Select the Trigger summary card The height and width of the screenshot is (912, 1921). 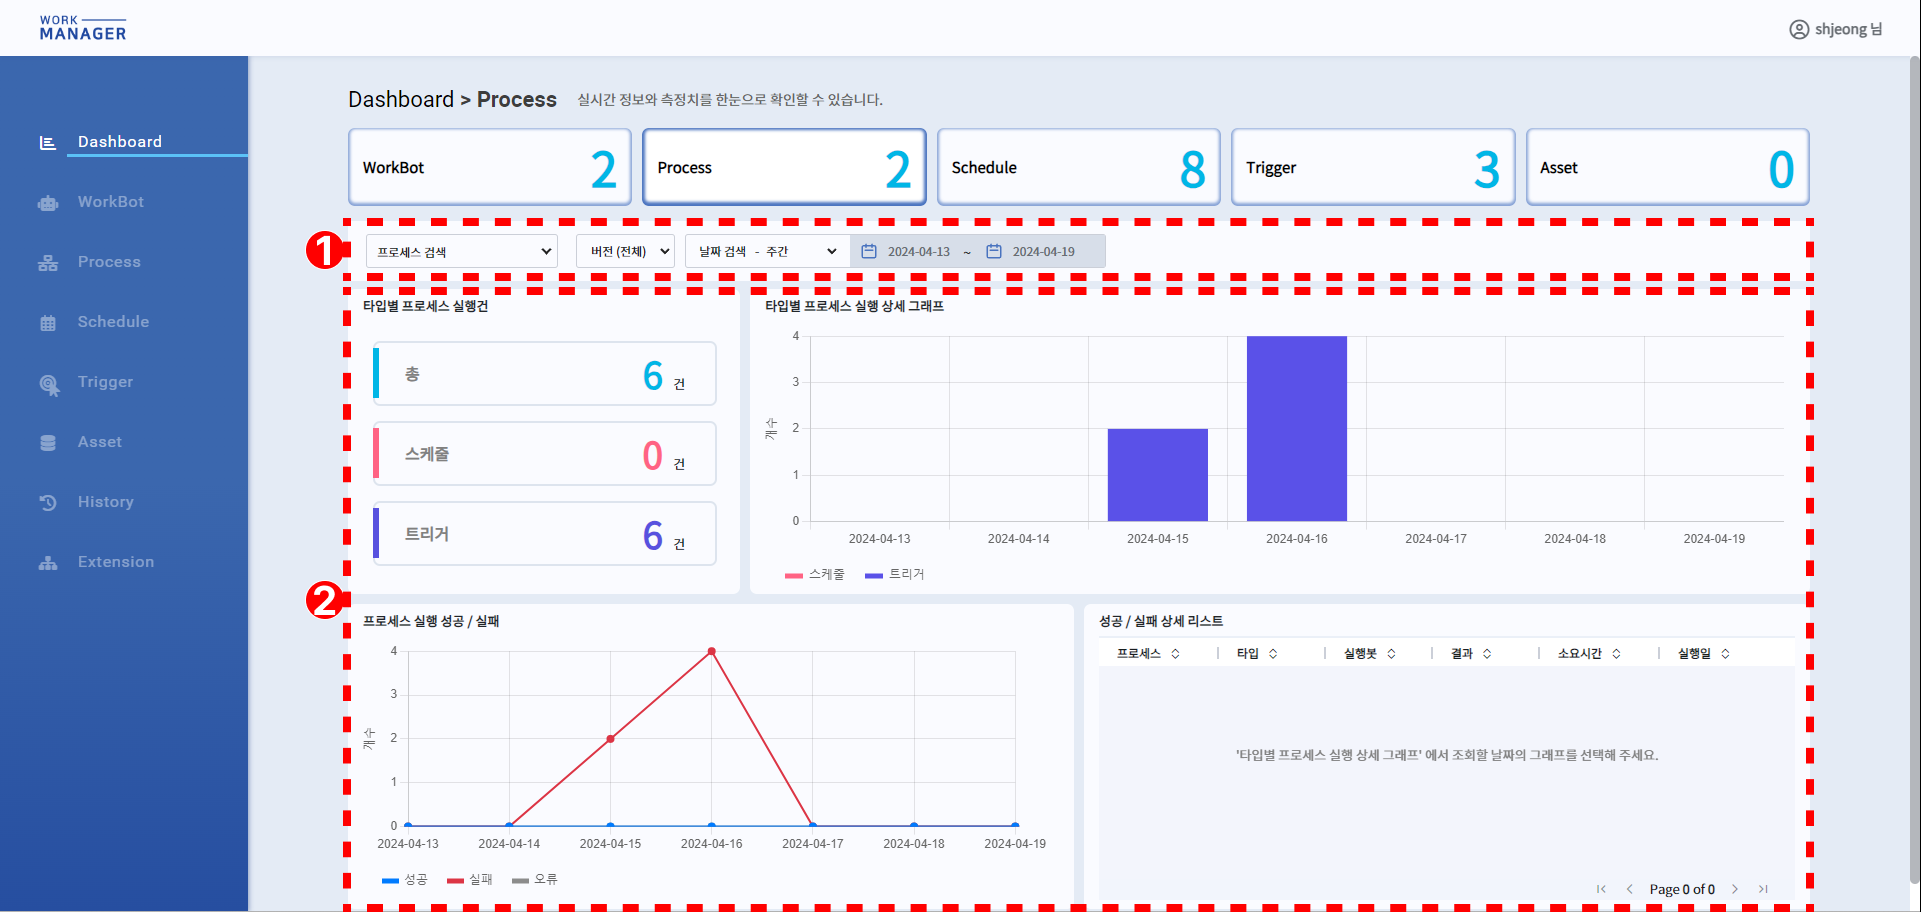click(1373, 167)
